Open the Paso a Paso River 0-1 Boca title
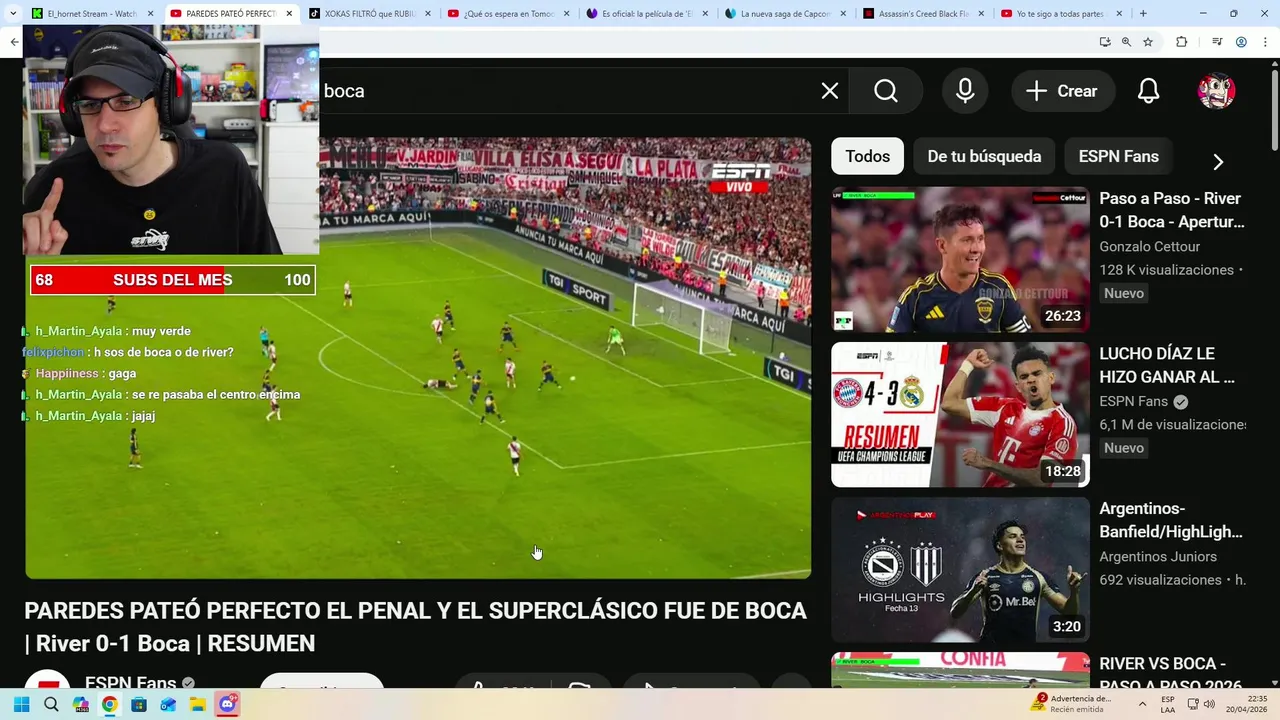The image size is (1280, 720). (1172, 210)
